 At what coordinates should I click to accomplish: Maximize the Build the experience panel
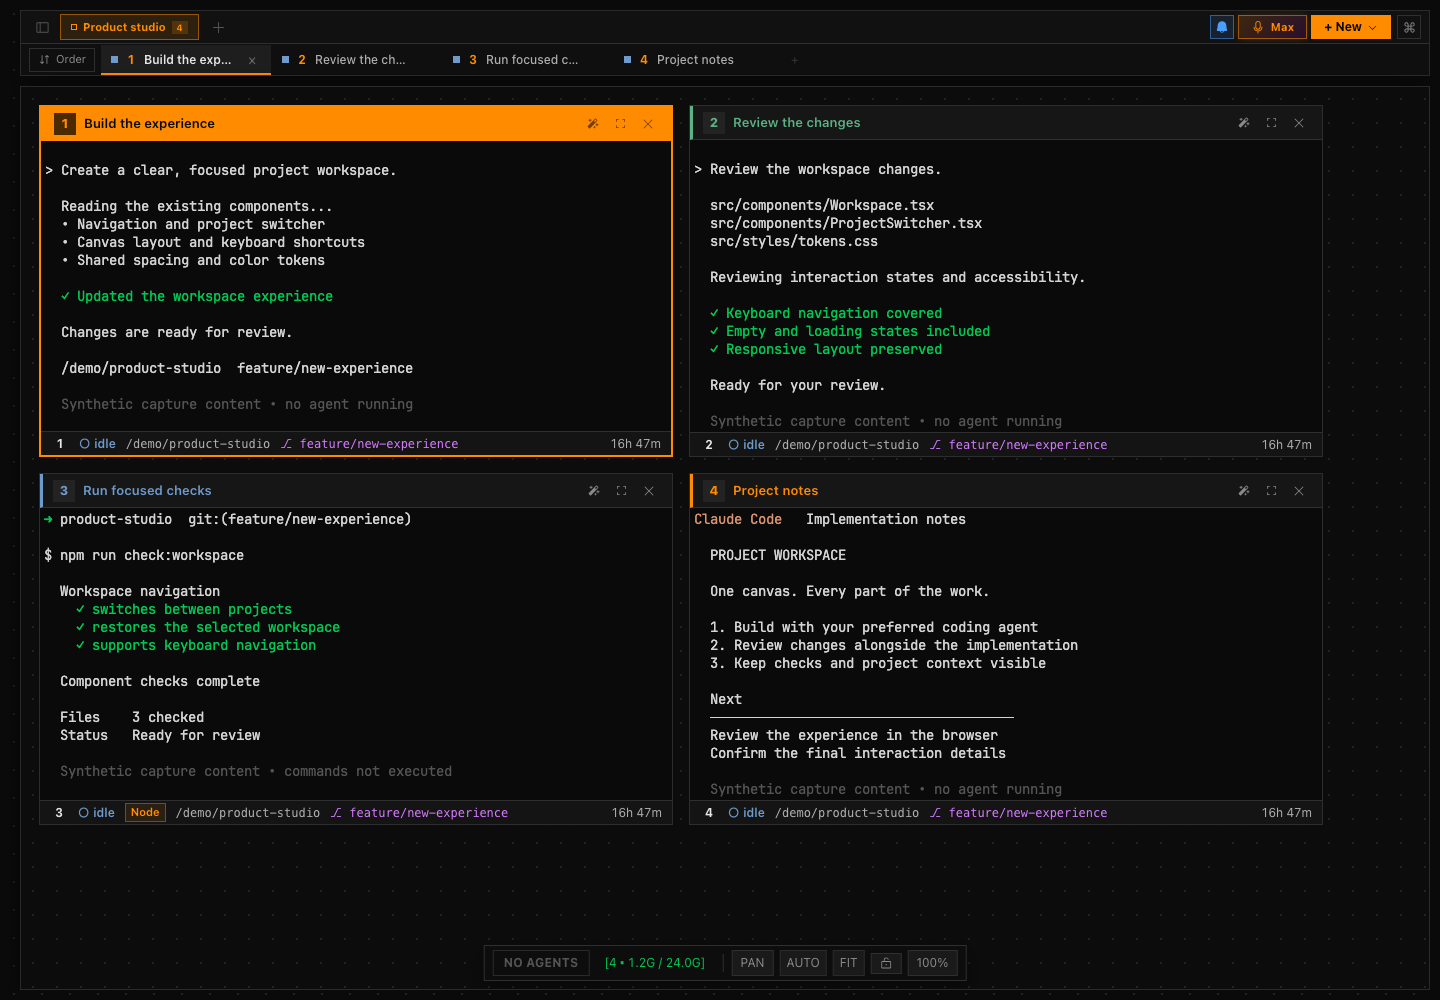[x=620, y=124]
